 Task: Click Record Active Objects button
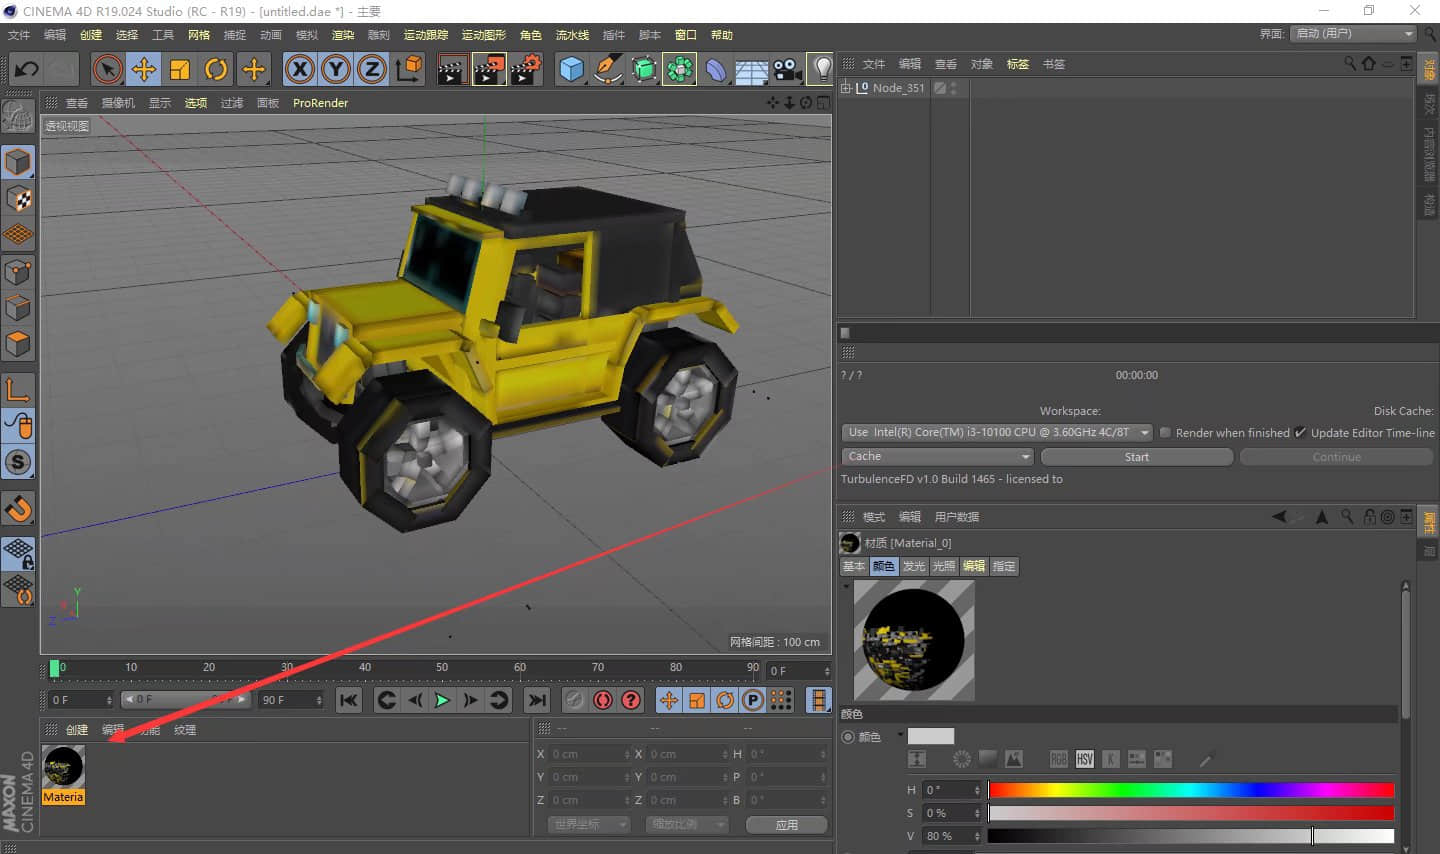(574, 700)
